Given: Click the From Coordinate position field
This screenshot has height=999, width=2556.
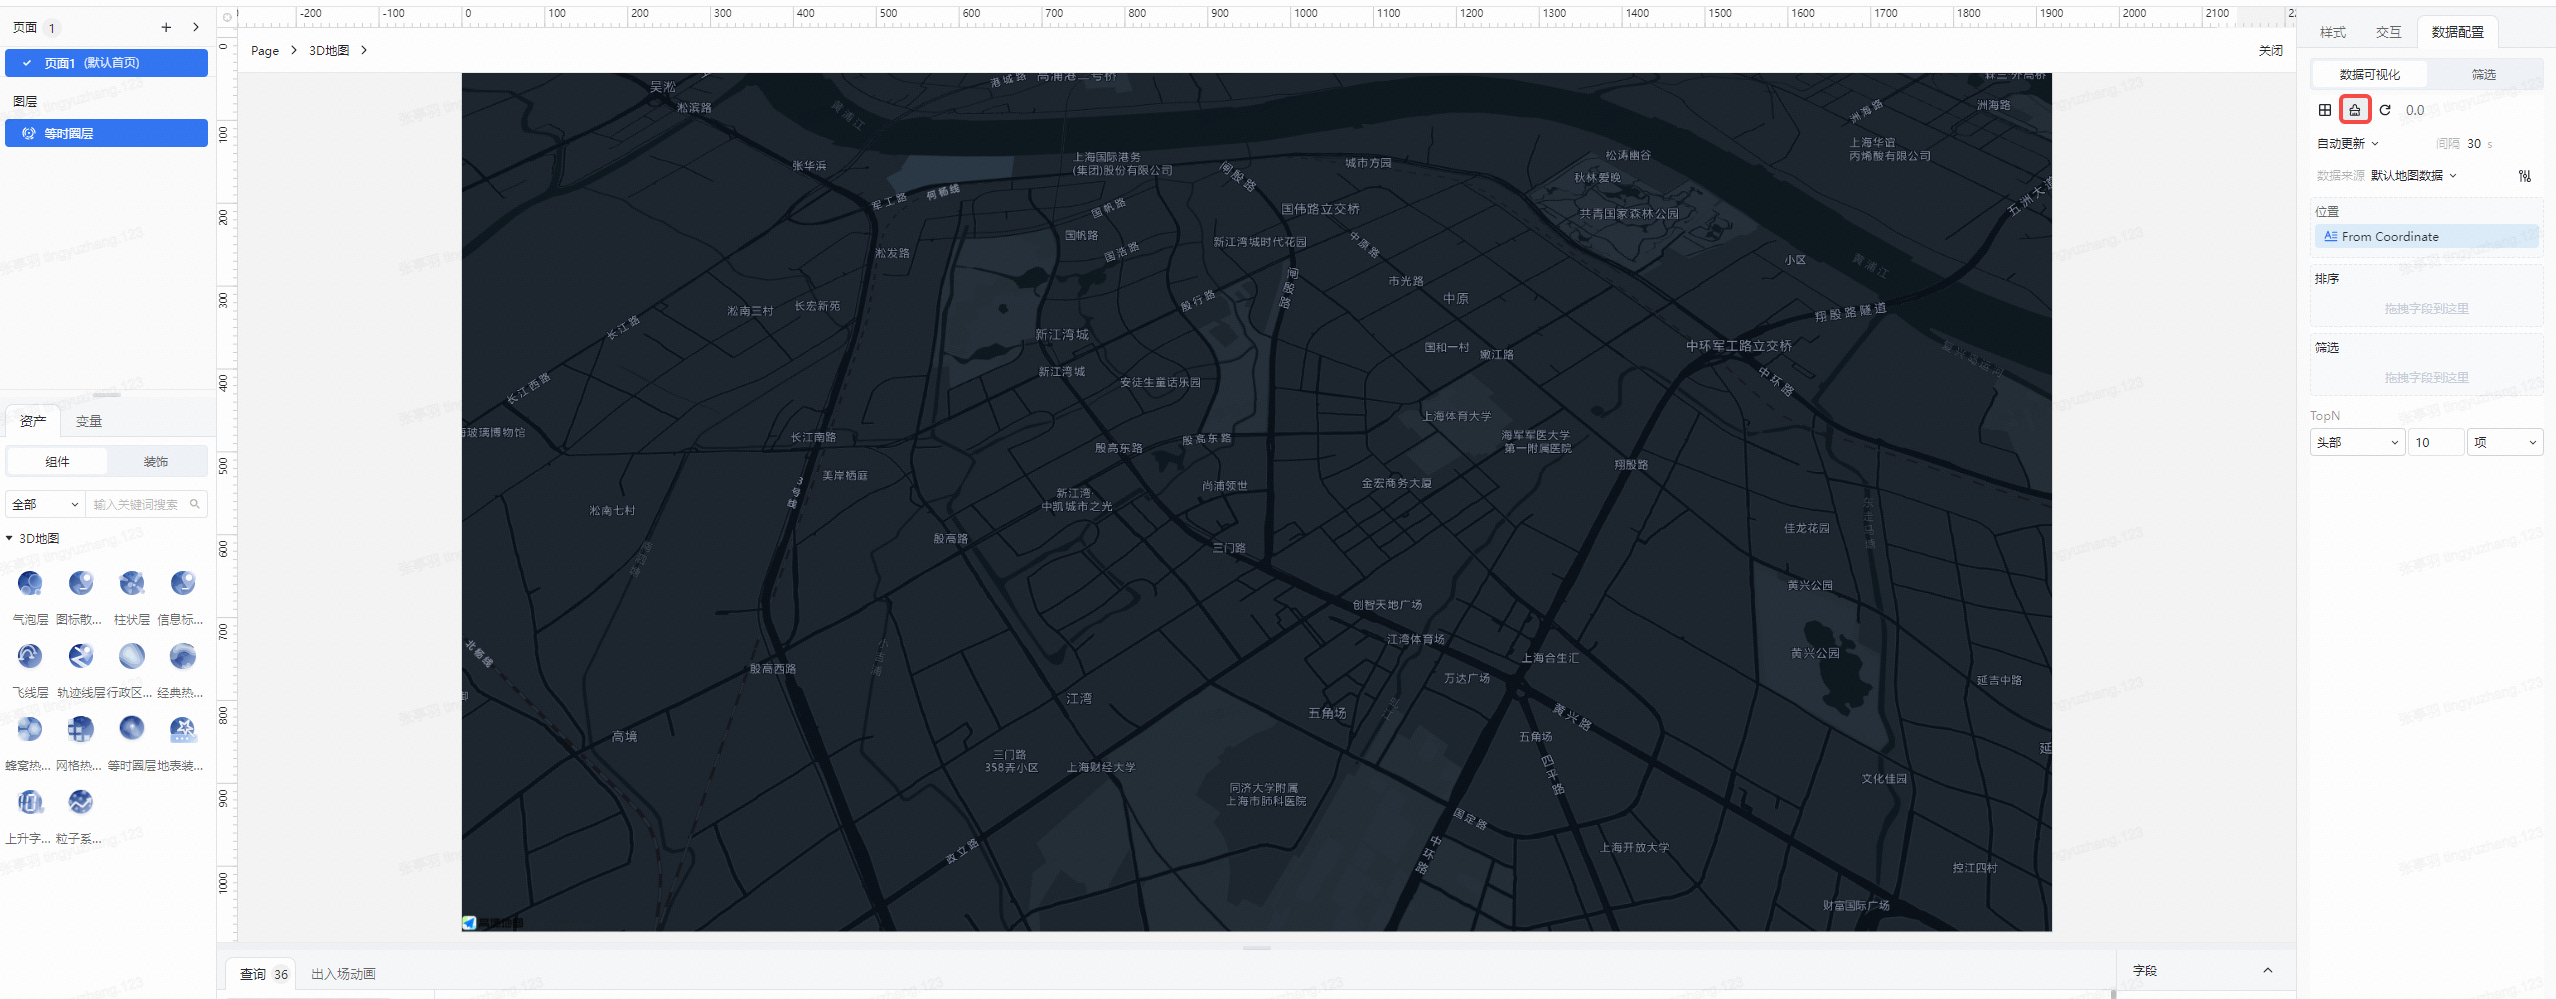Looking at the screenshot, I should click(x=2427, y=237).
